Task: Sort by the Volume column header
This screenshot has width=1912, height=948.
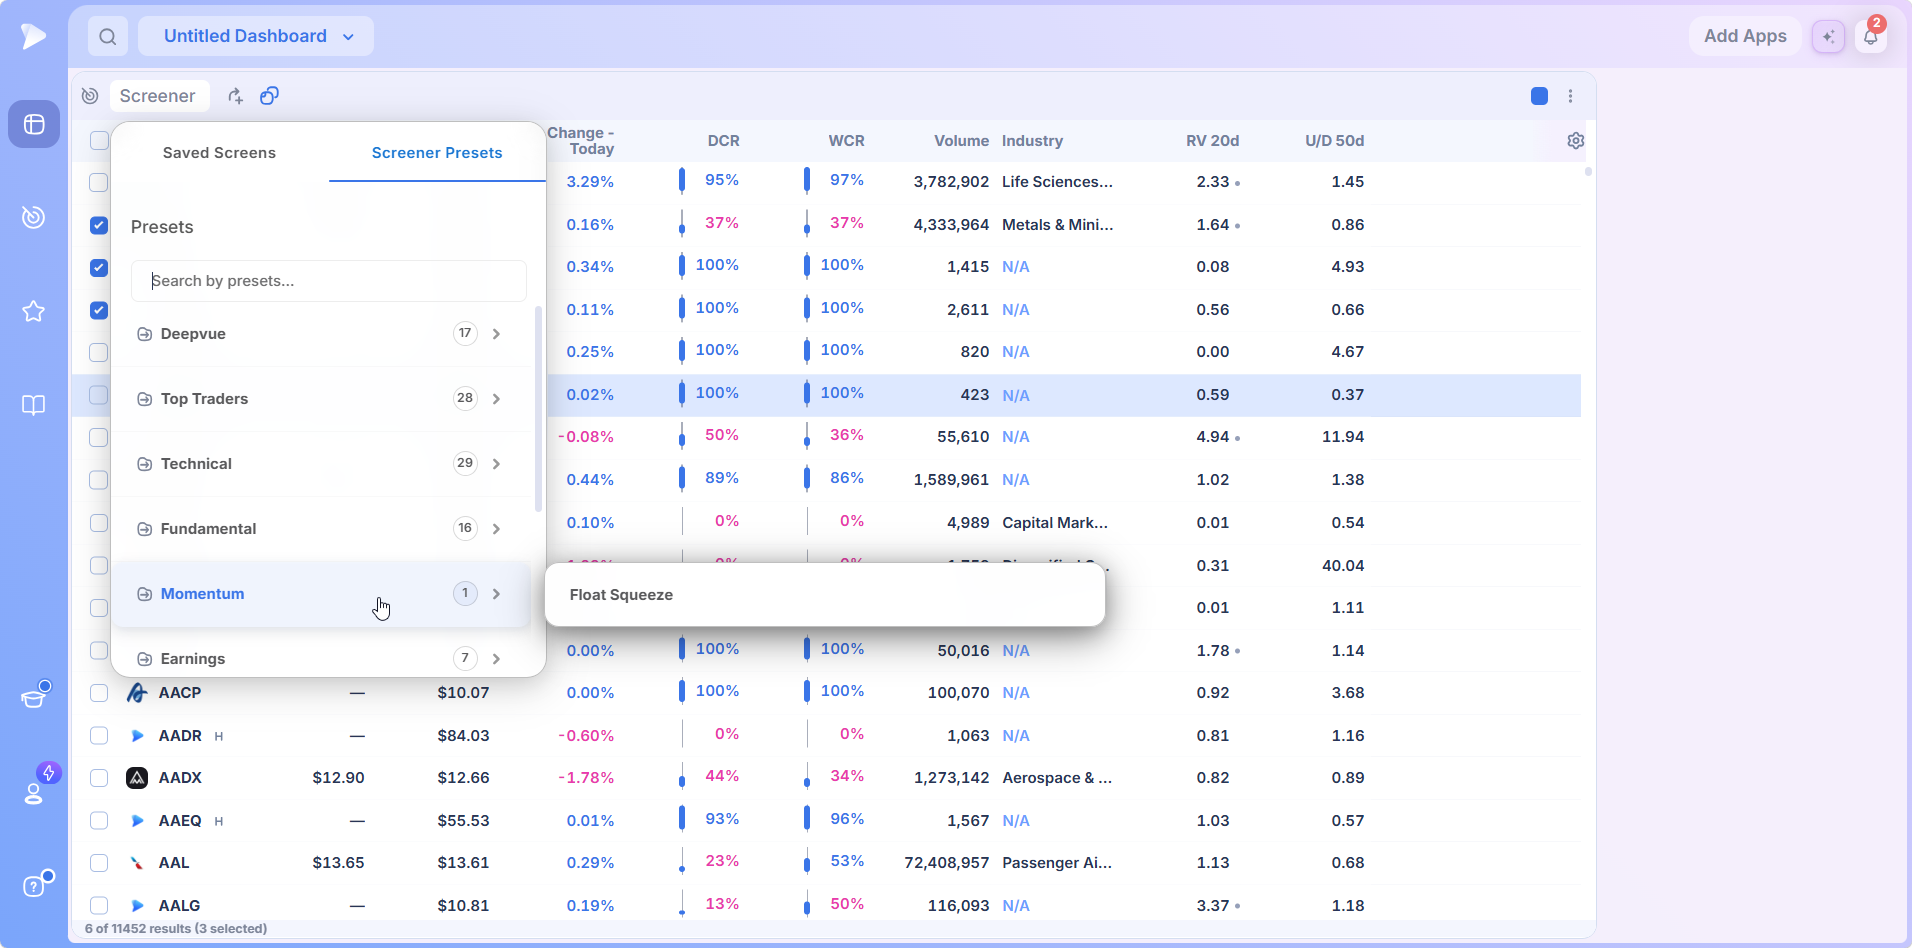Action: [x=961, y=141]
